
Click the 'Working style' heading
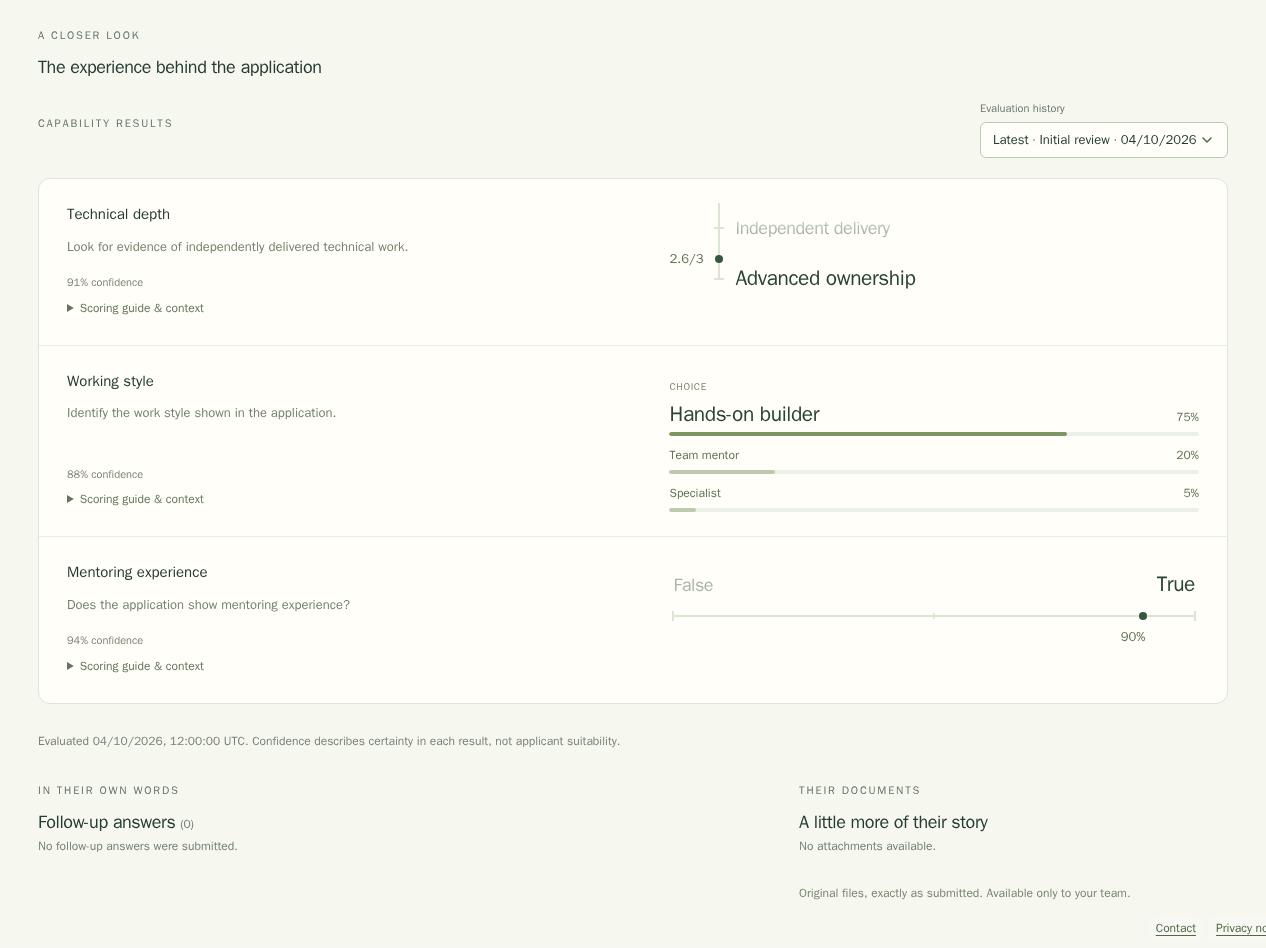110,381
